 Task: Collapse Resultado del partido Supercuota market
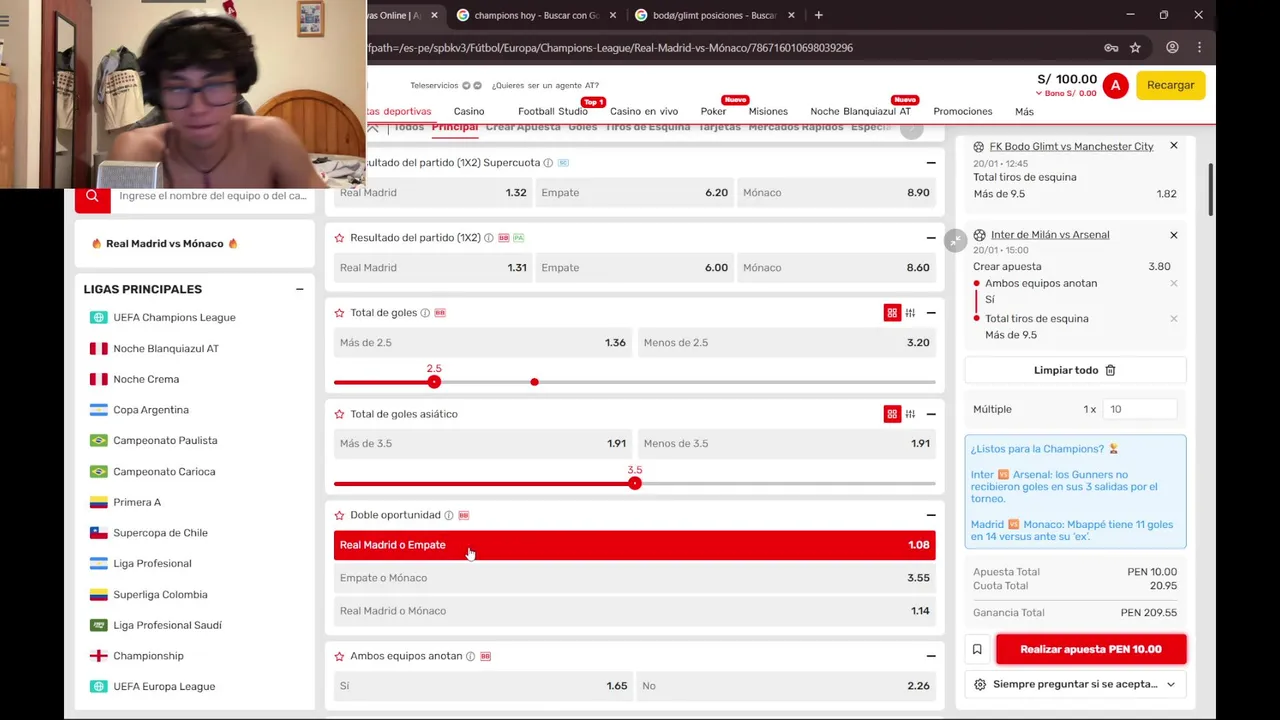point(931,163)
